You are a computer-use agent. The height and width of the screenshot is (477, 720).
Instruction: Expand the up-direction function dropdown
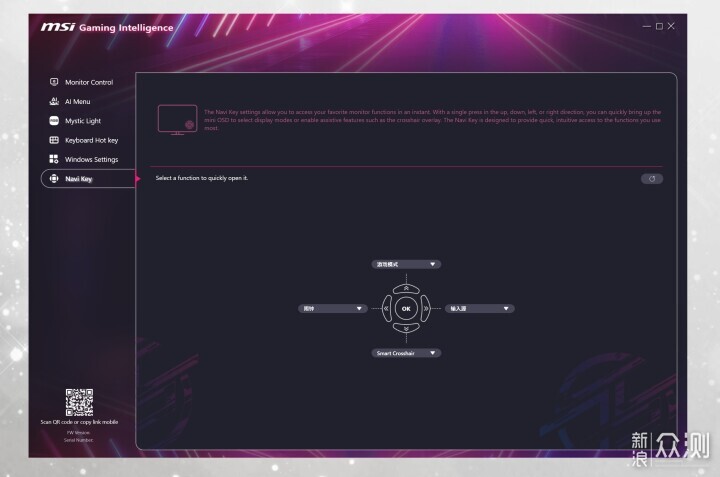click(x=406, y=264)
